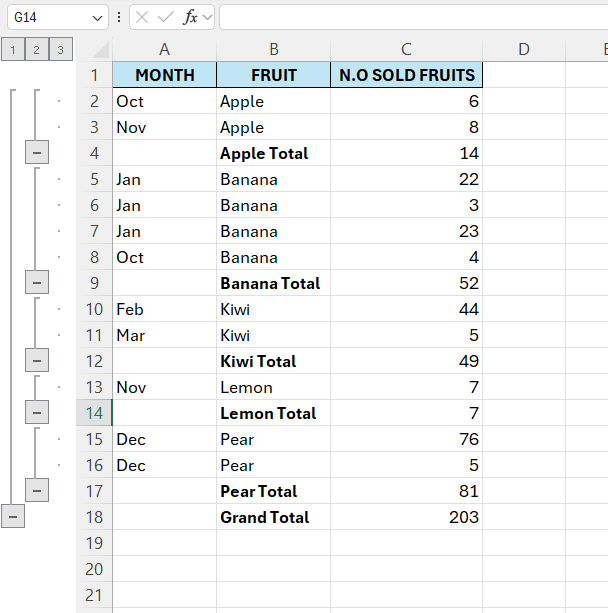Select row 9 header

pyautogui.click(x=95, y=283)
